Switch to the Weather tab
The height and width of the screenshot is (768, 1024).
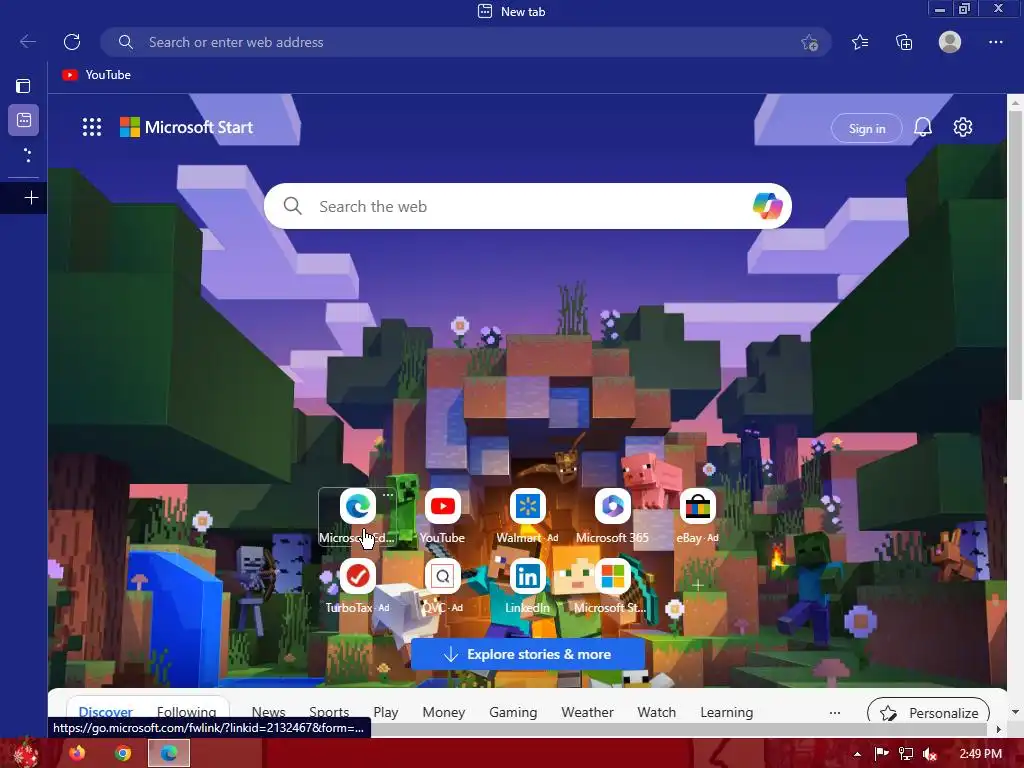(x=587, y=712)
